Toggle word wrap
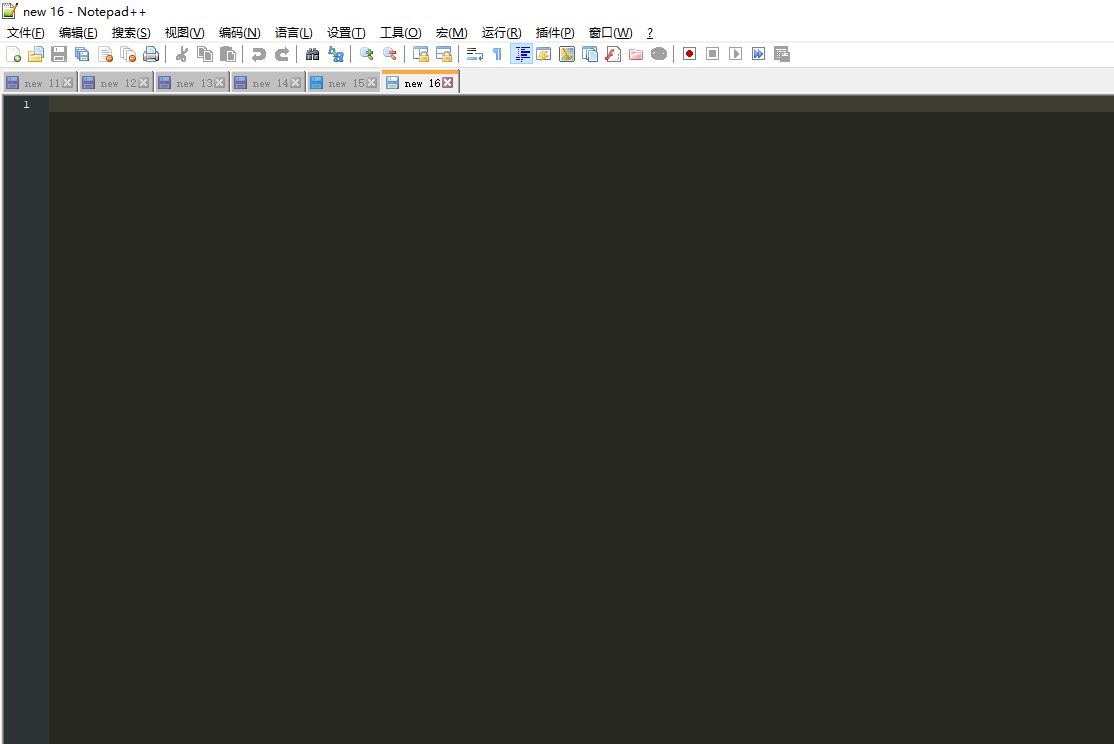This screenshot has width=1114, height=744. [x=475, y=54]
